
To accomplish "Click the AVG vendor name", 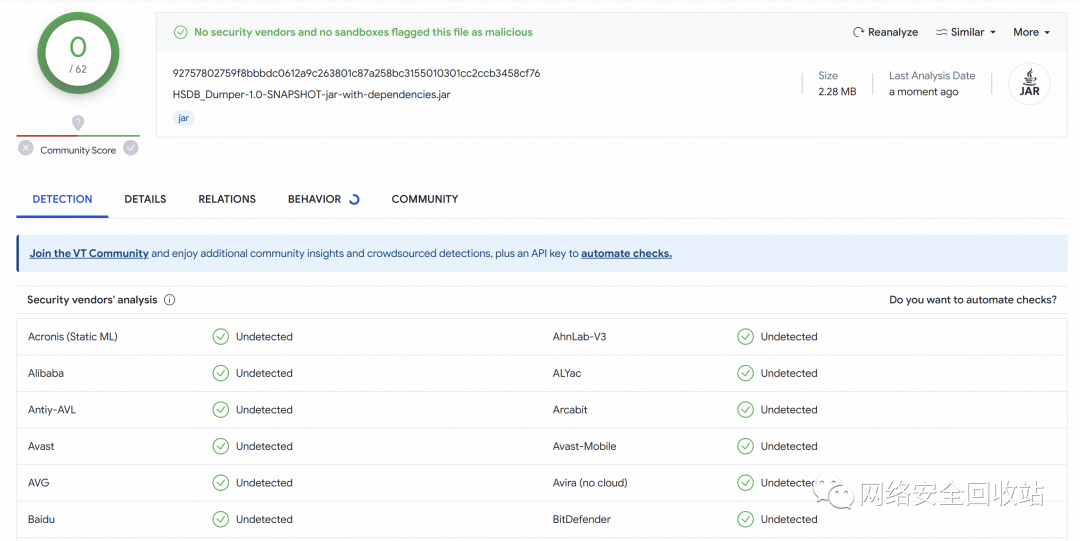I will pyautogui.click(x=39, y=483).
